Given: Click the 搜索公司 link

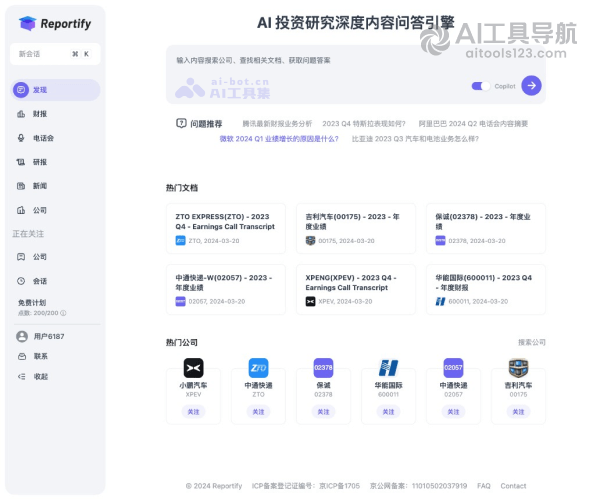Looking at the screenshot, I should click(x=532, y=342).
